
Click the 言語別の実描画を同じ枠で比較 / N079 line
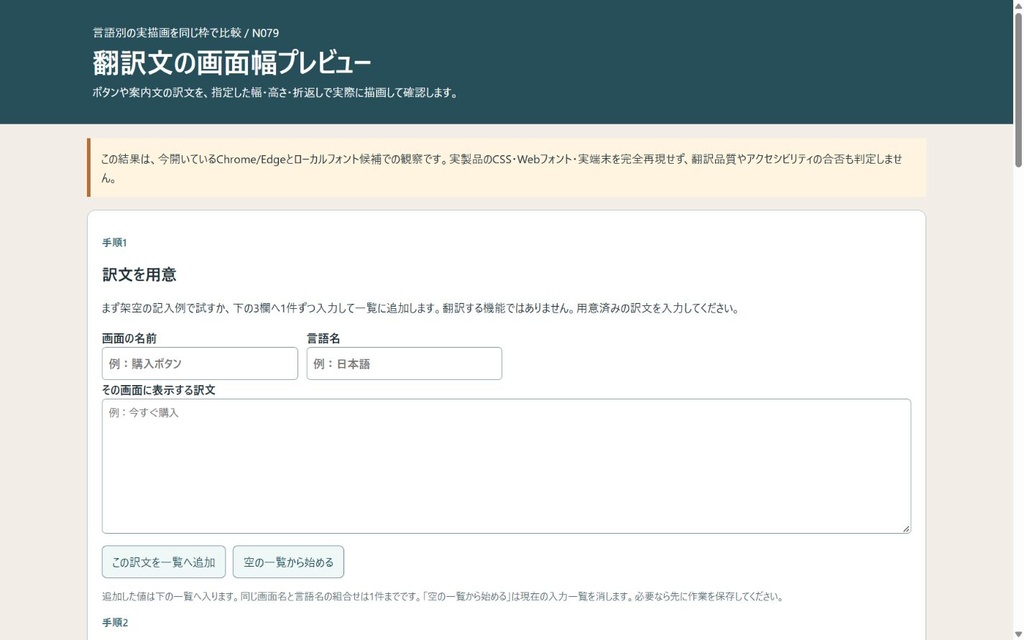point(186,33)
